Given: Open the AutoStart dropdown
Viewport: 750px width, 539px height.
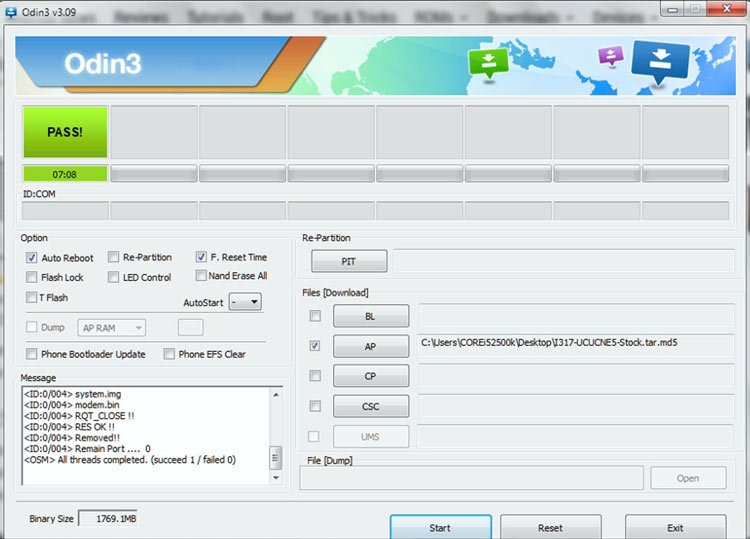Looking at the screenshot, I should tap(245, 302).
